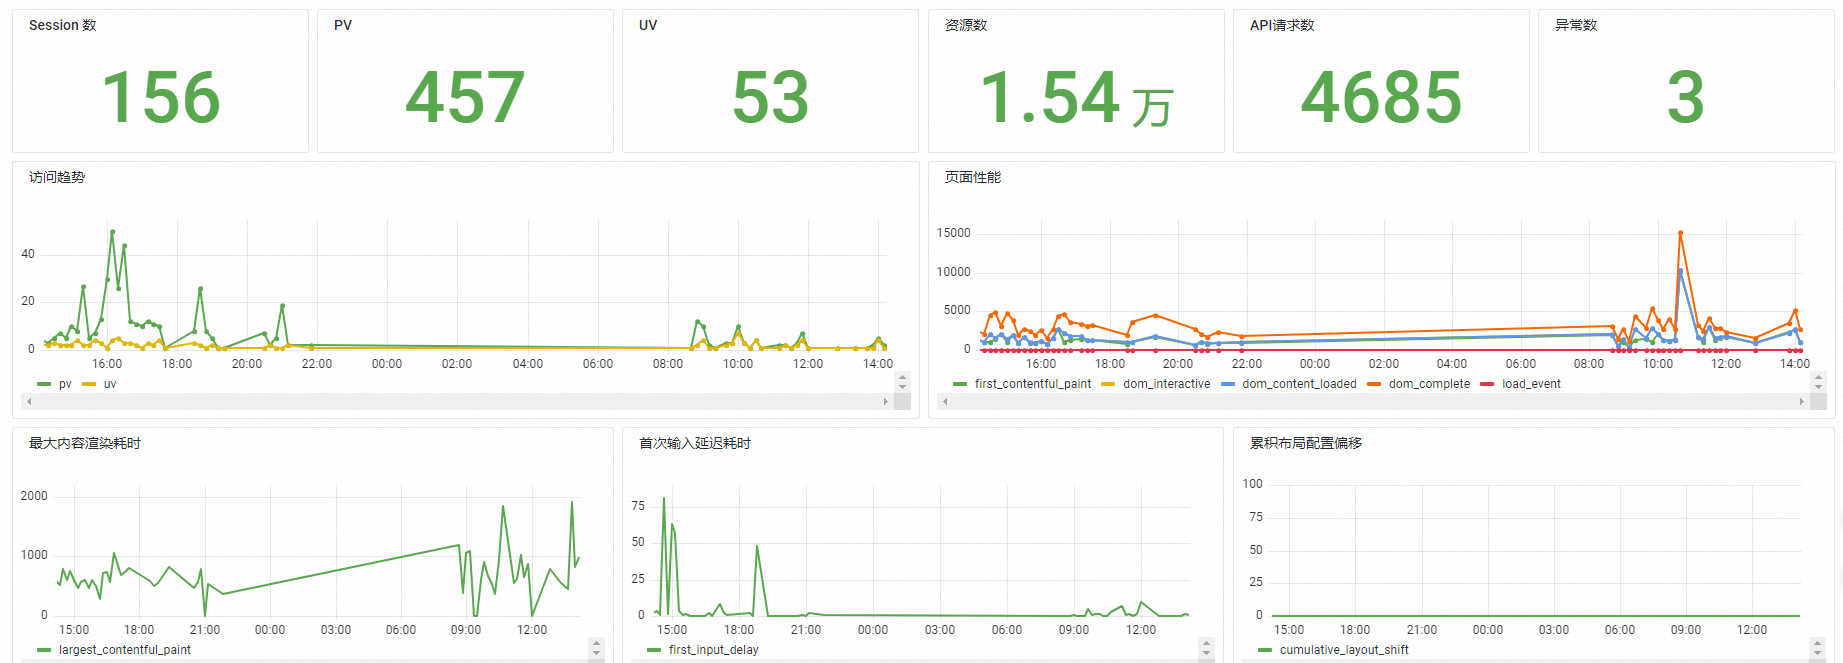Open the 首次输入延迟耗时 panel title menu
This screenshot has height=663, width=1843.
pos(695,443)
